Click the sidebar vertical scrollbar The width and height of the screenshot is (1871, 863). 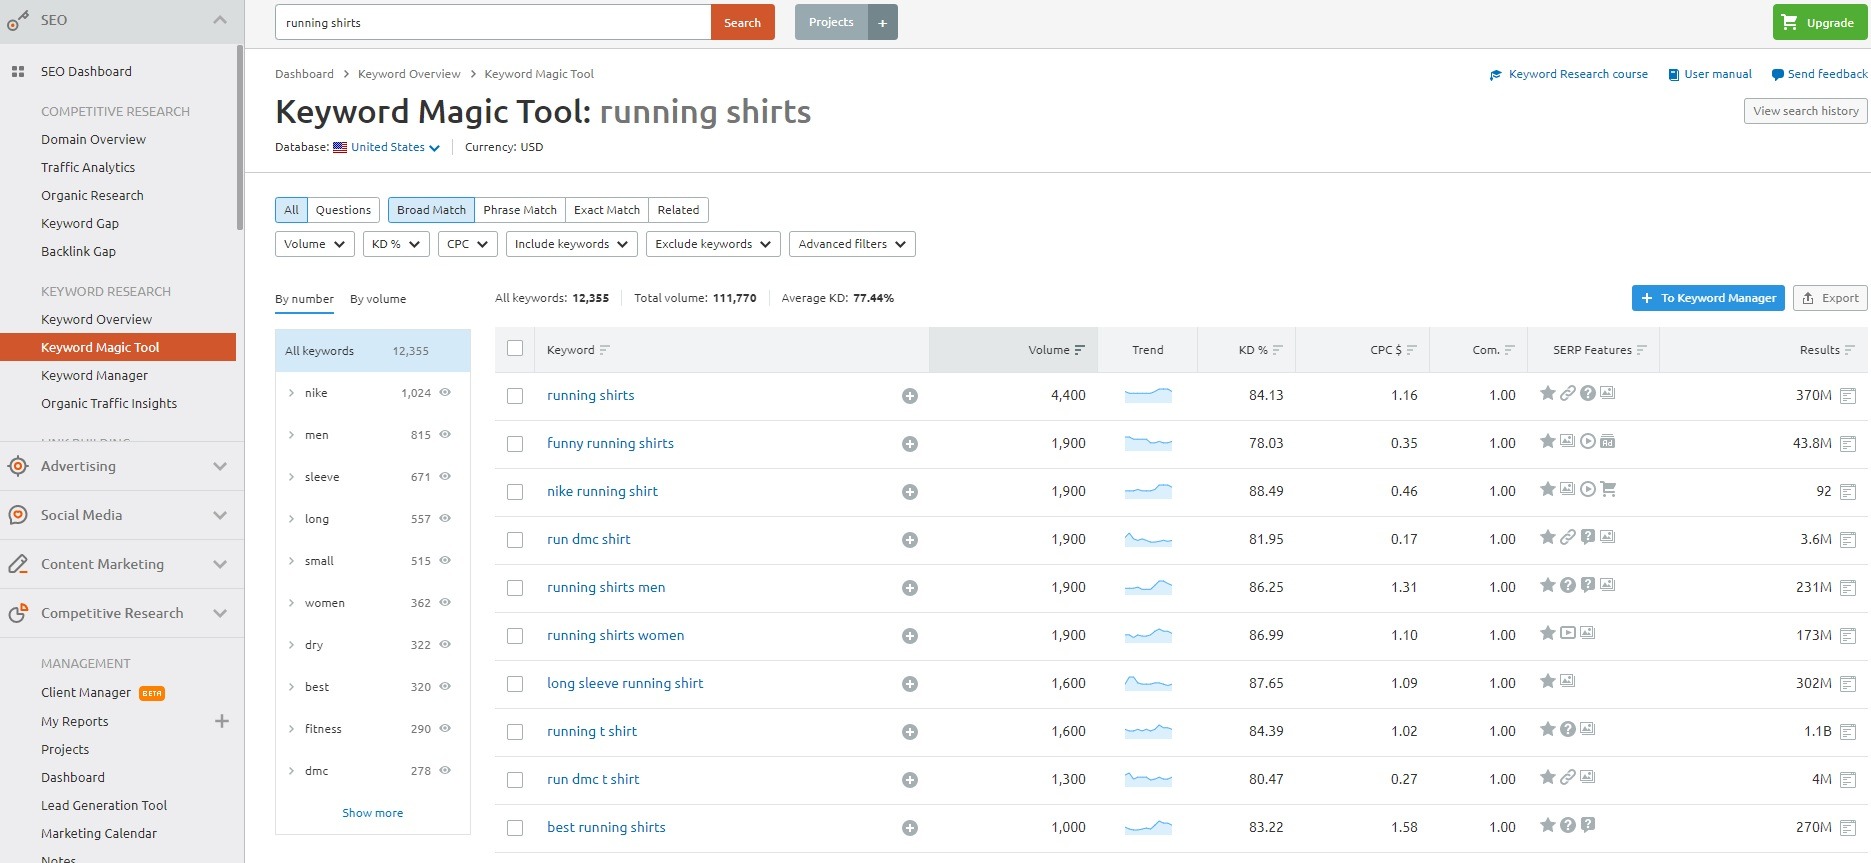point(240,138)
